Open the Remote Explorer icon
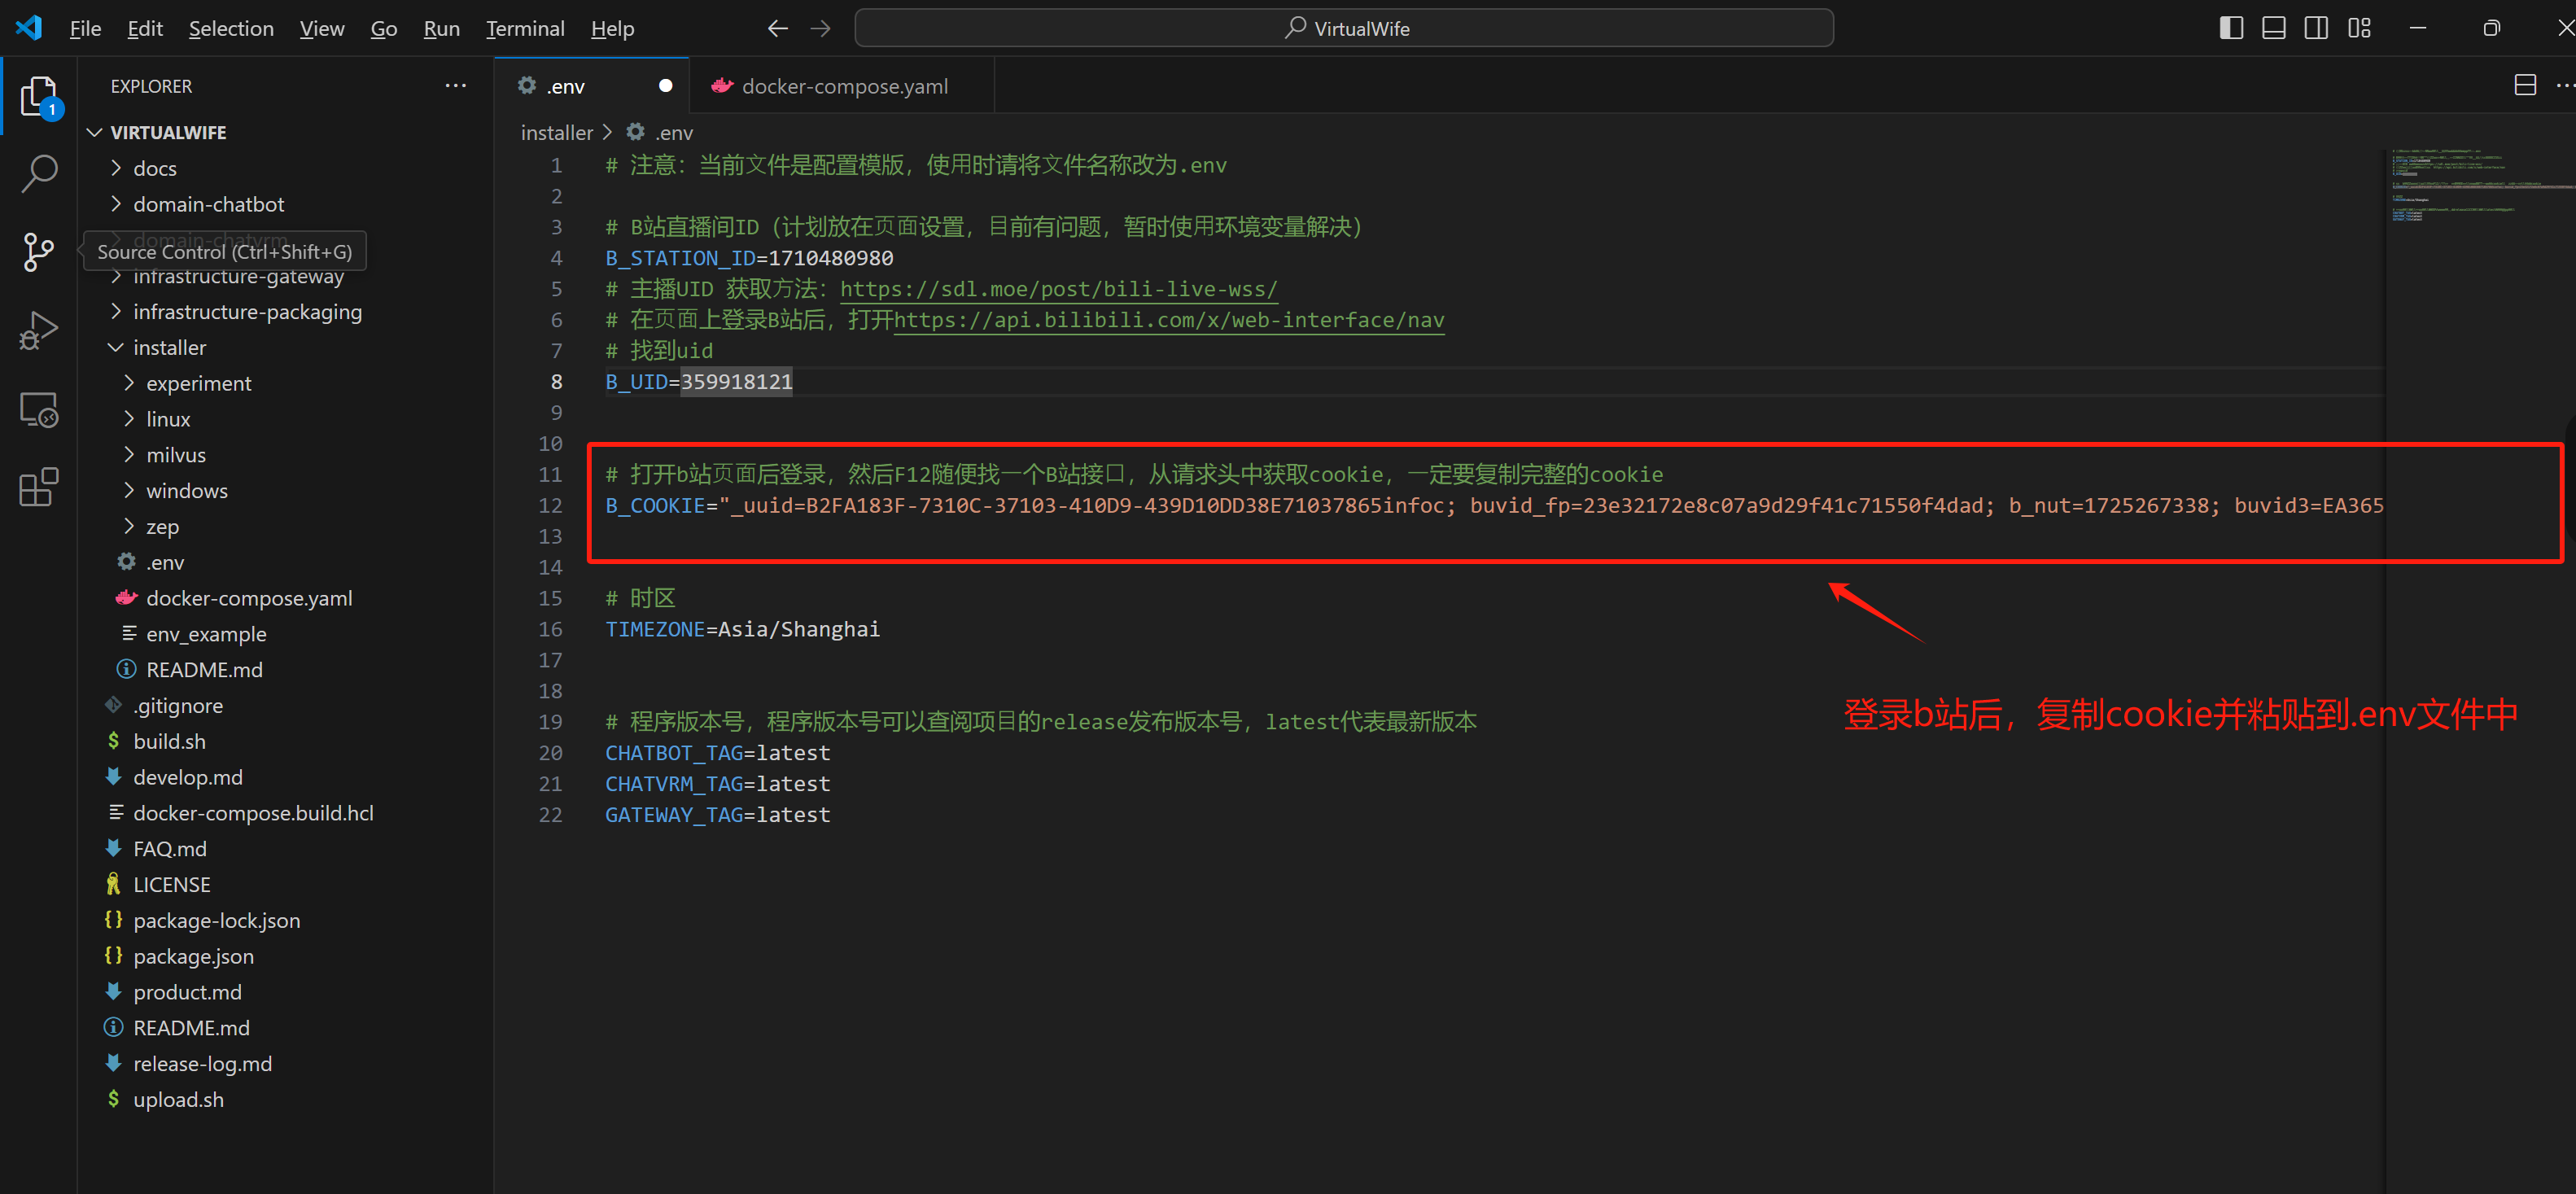This screenshot has width=2576, height=1194. pyautogui.click(x=38, y=409)
